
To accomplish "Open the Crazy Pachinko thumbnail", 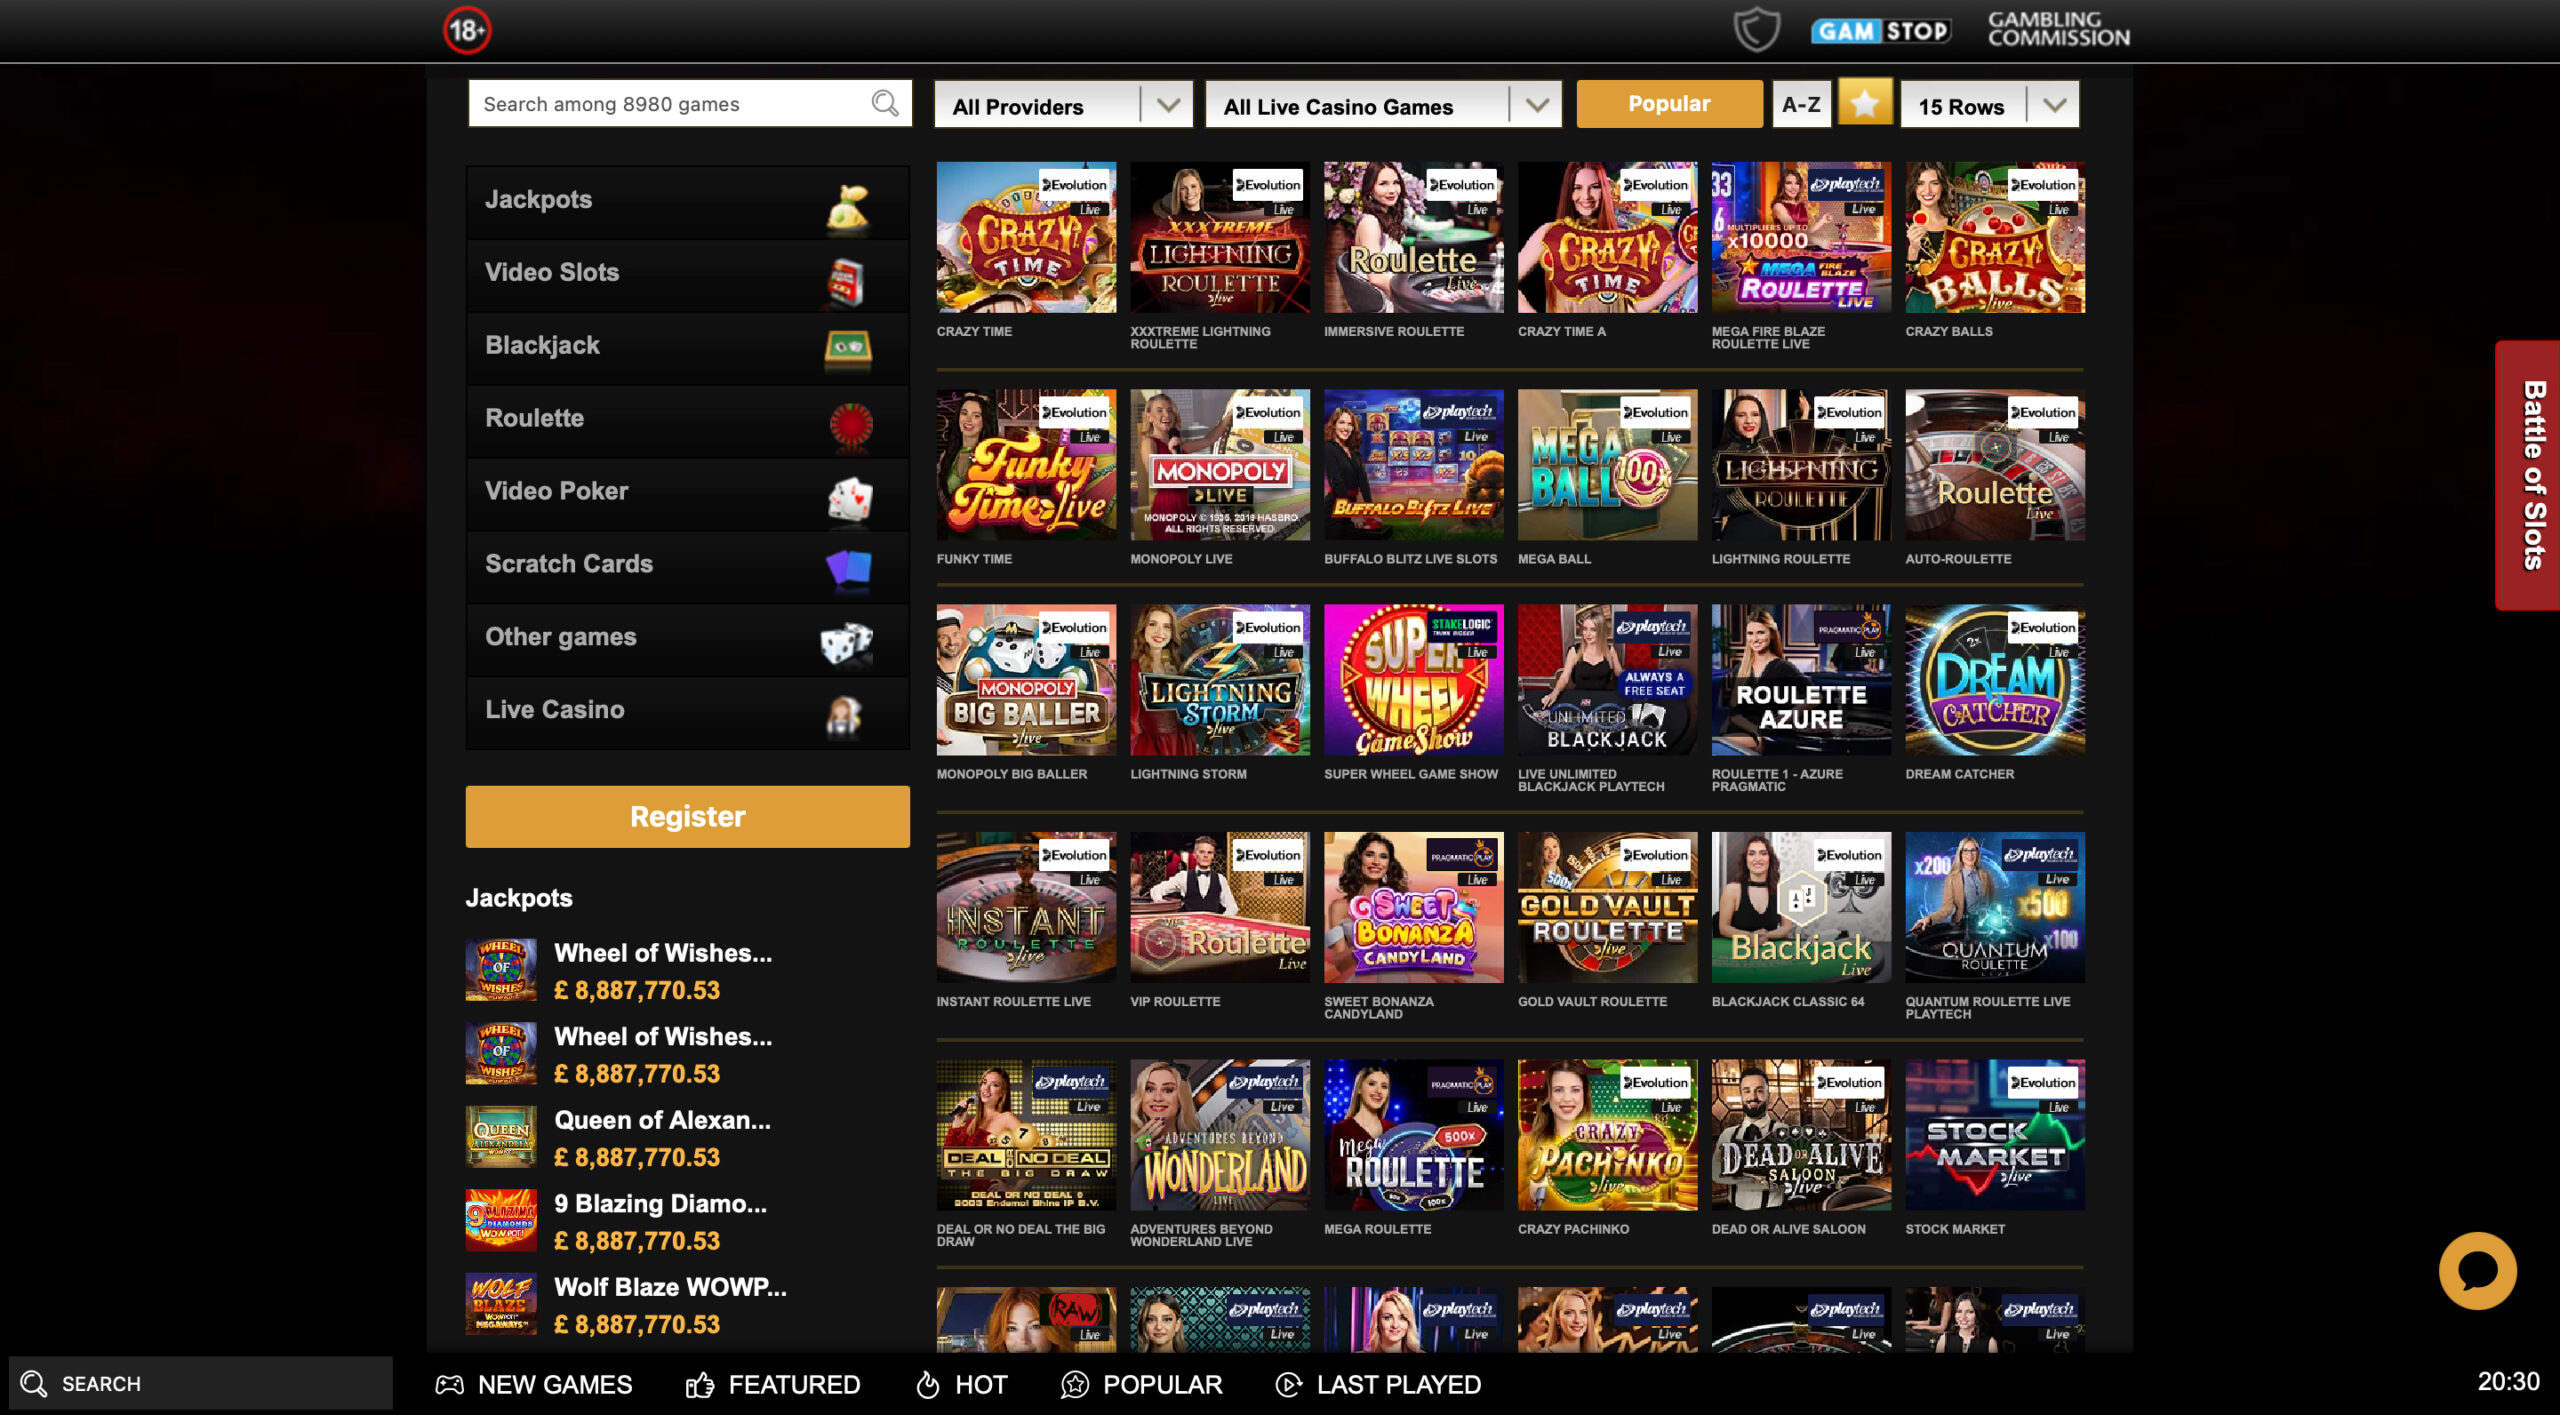I will click(1607, 1135).
